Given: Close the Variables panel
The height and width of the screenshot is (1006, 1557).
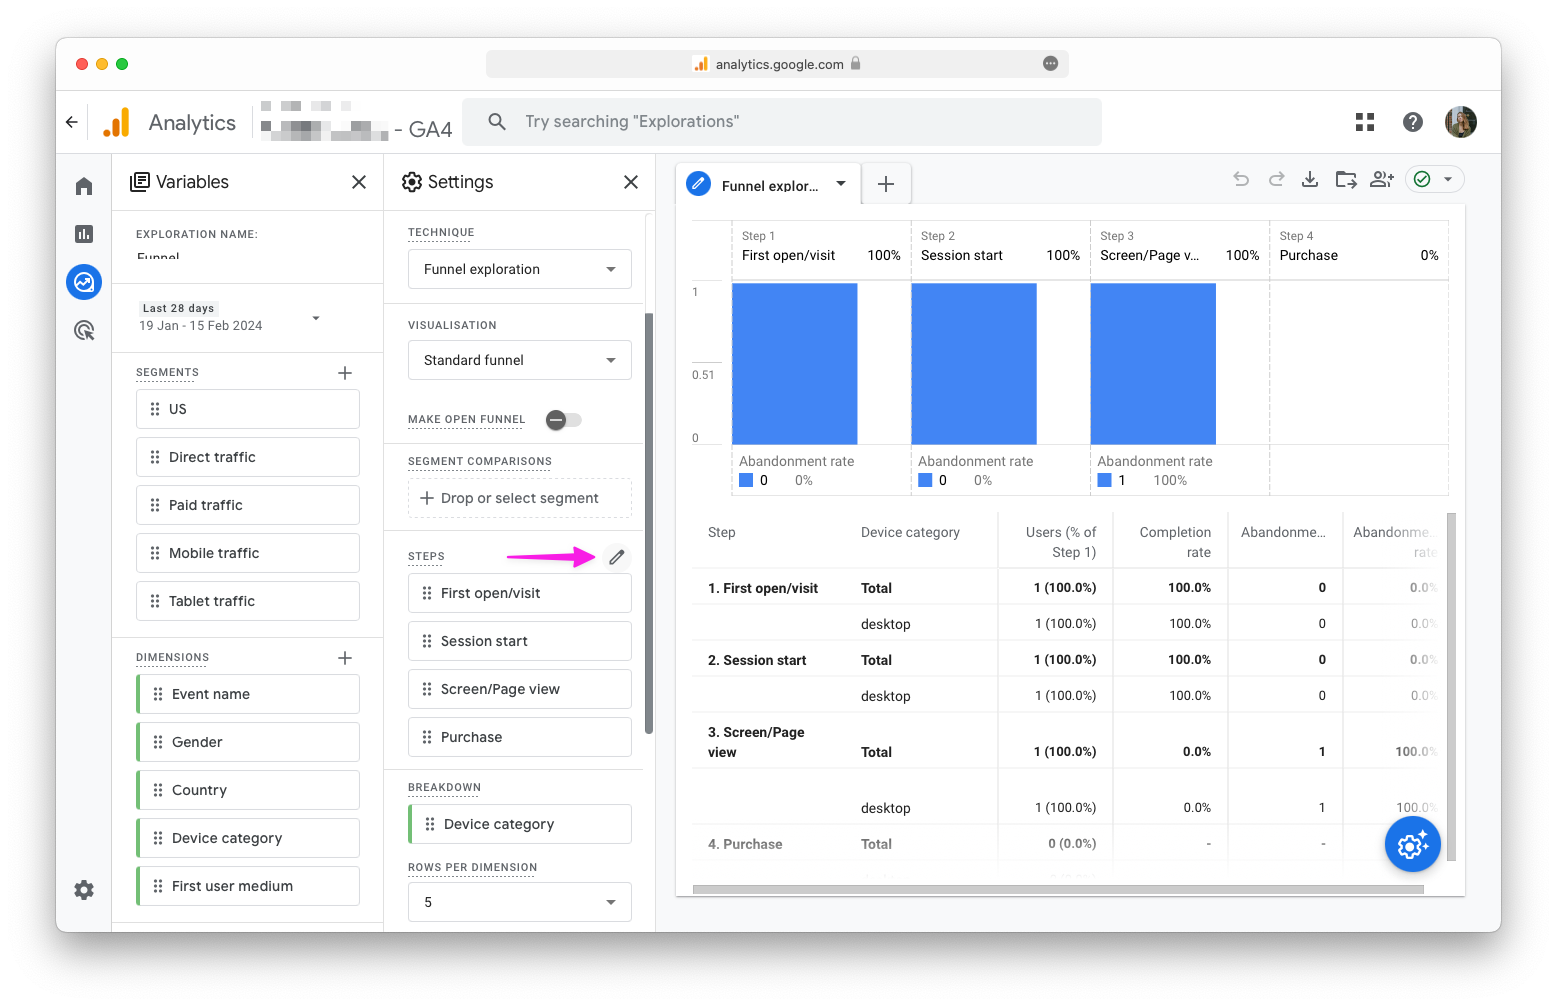Looking at the screenshot, I should click(359, 182).
